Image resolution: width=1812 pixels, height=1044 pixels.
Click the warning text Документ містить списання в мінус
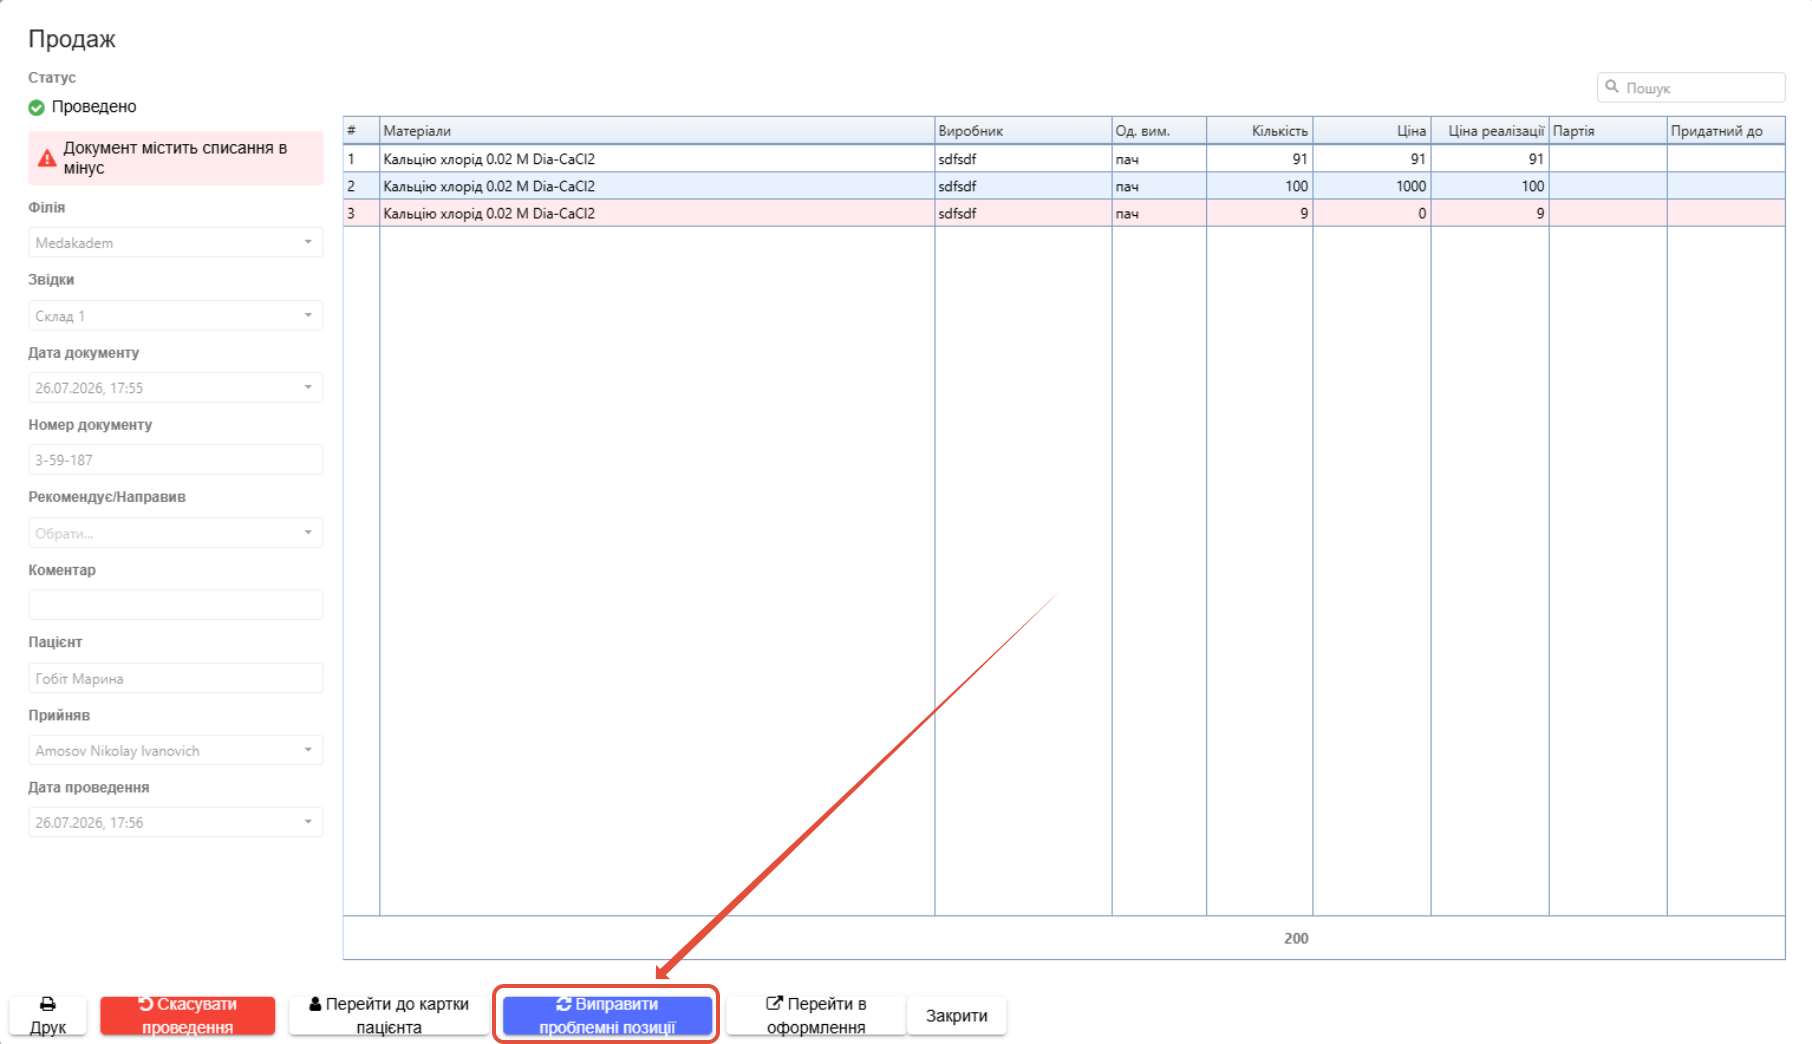(175, 158)
